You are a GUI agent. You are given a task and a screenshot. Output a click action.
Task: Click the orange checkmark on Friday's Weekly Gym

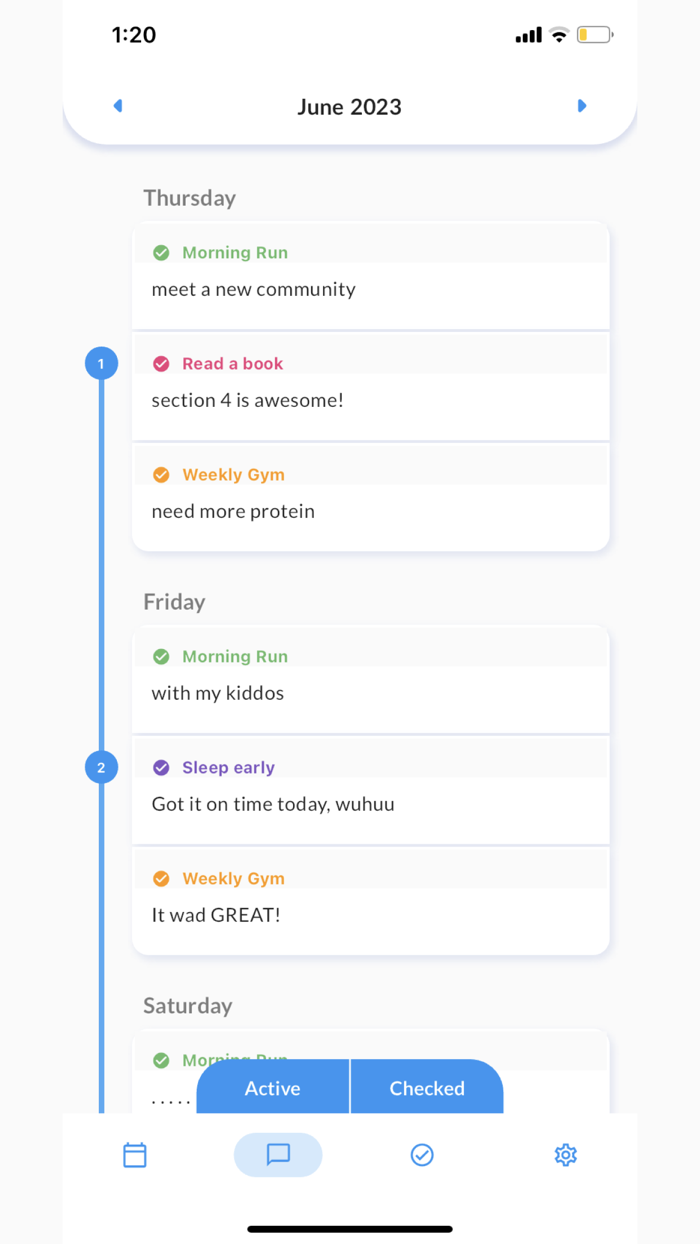tap(161, 879)
